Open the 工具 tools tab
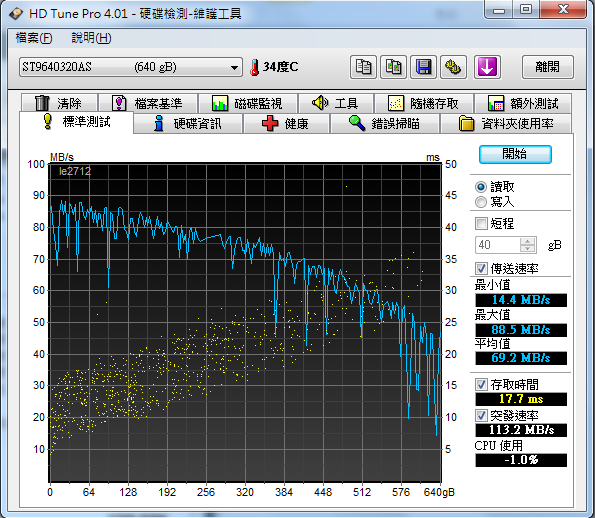 (x=336, y=103)
